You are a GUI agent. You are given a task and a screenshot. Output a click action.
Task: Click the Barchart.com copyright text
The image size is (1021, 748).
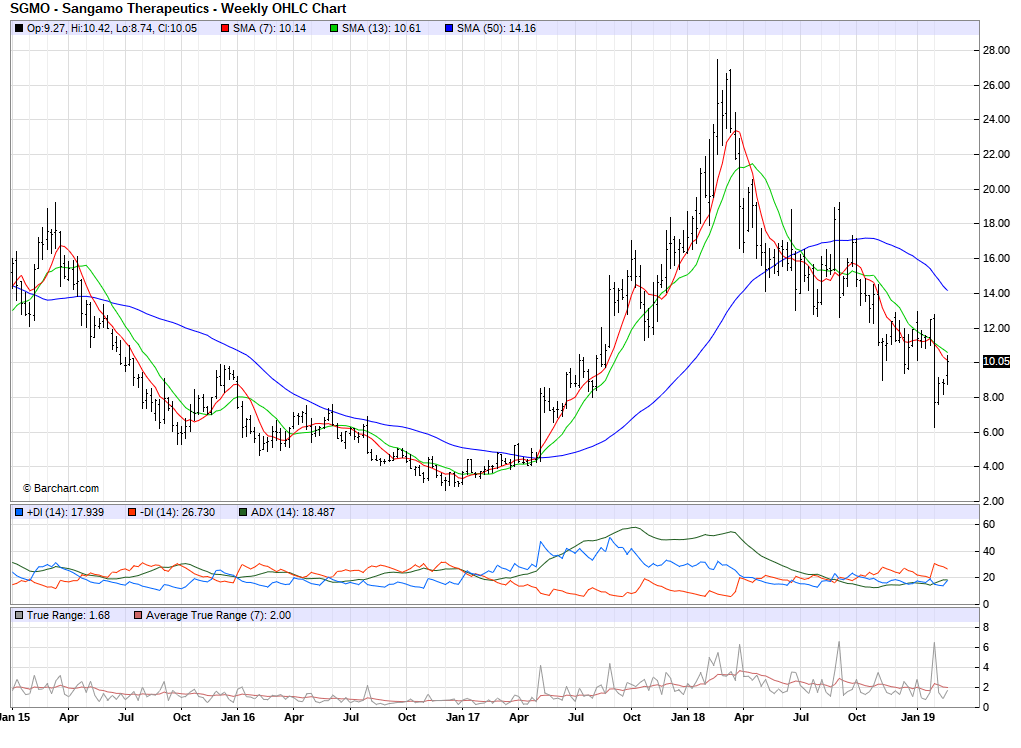coord(61,488)
